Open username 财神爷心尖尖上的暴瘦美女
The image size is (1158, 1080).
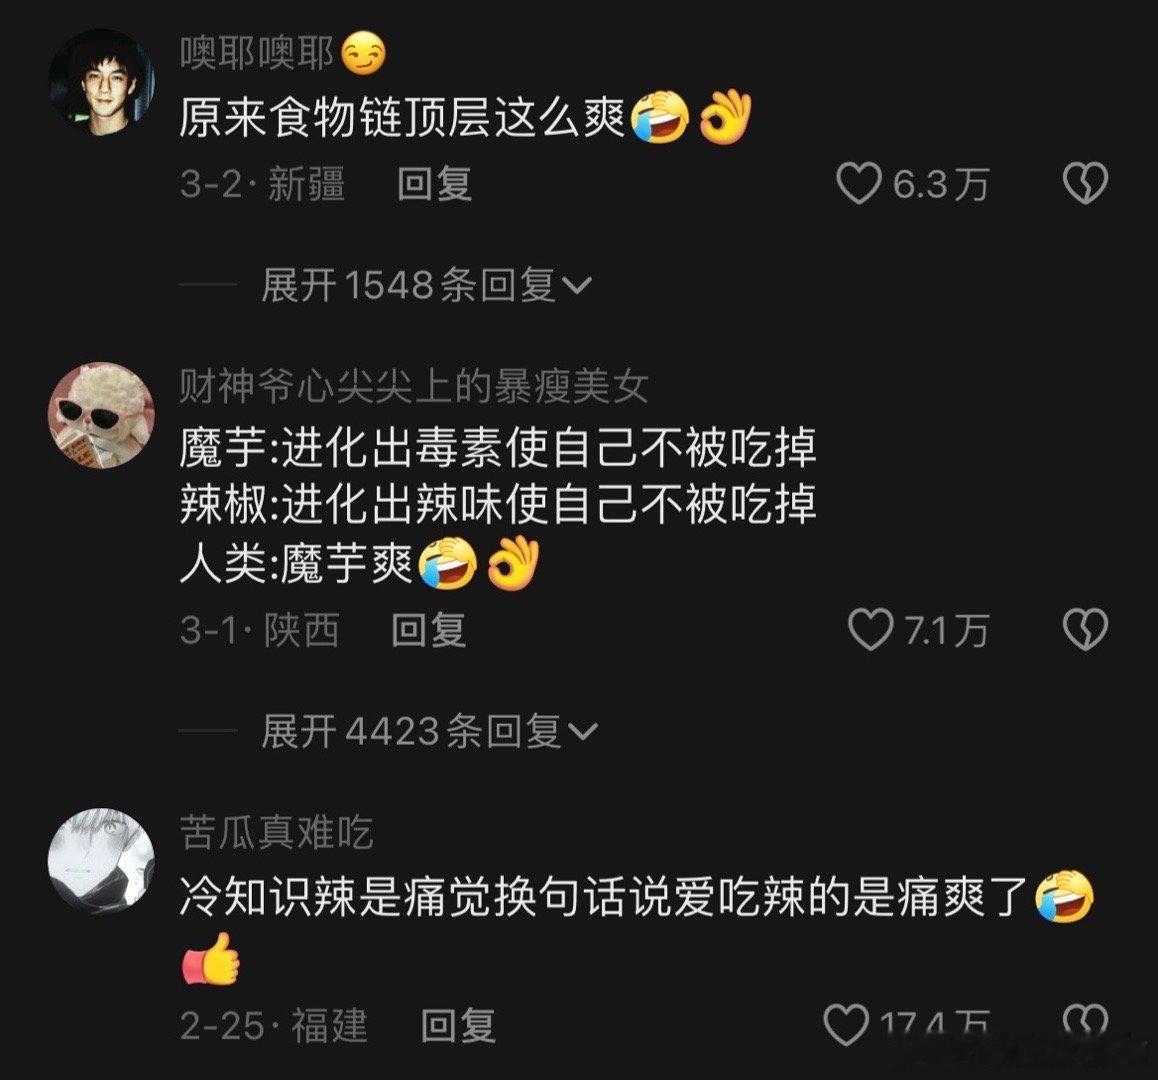414,386
